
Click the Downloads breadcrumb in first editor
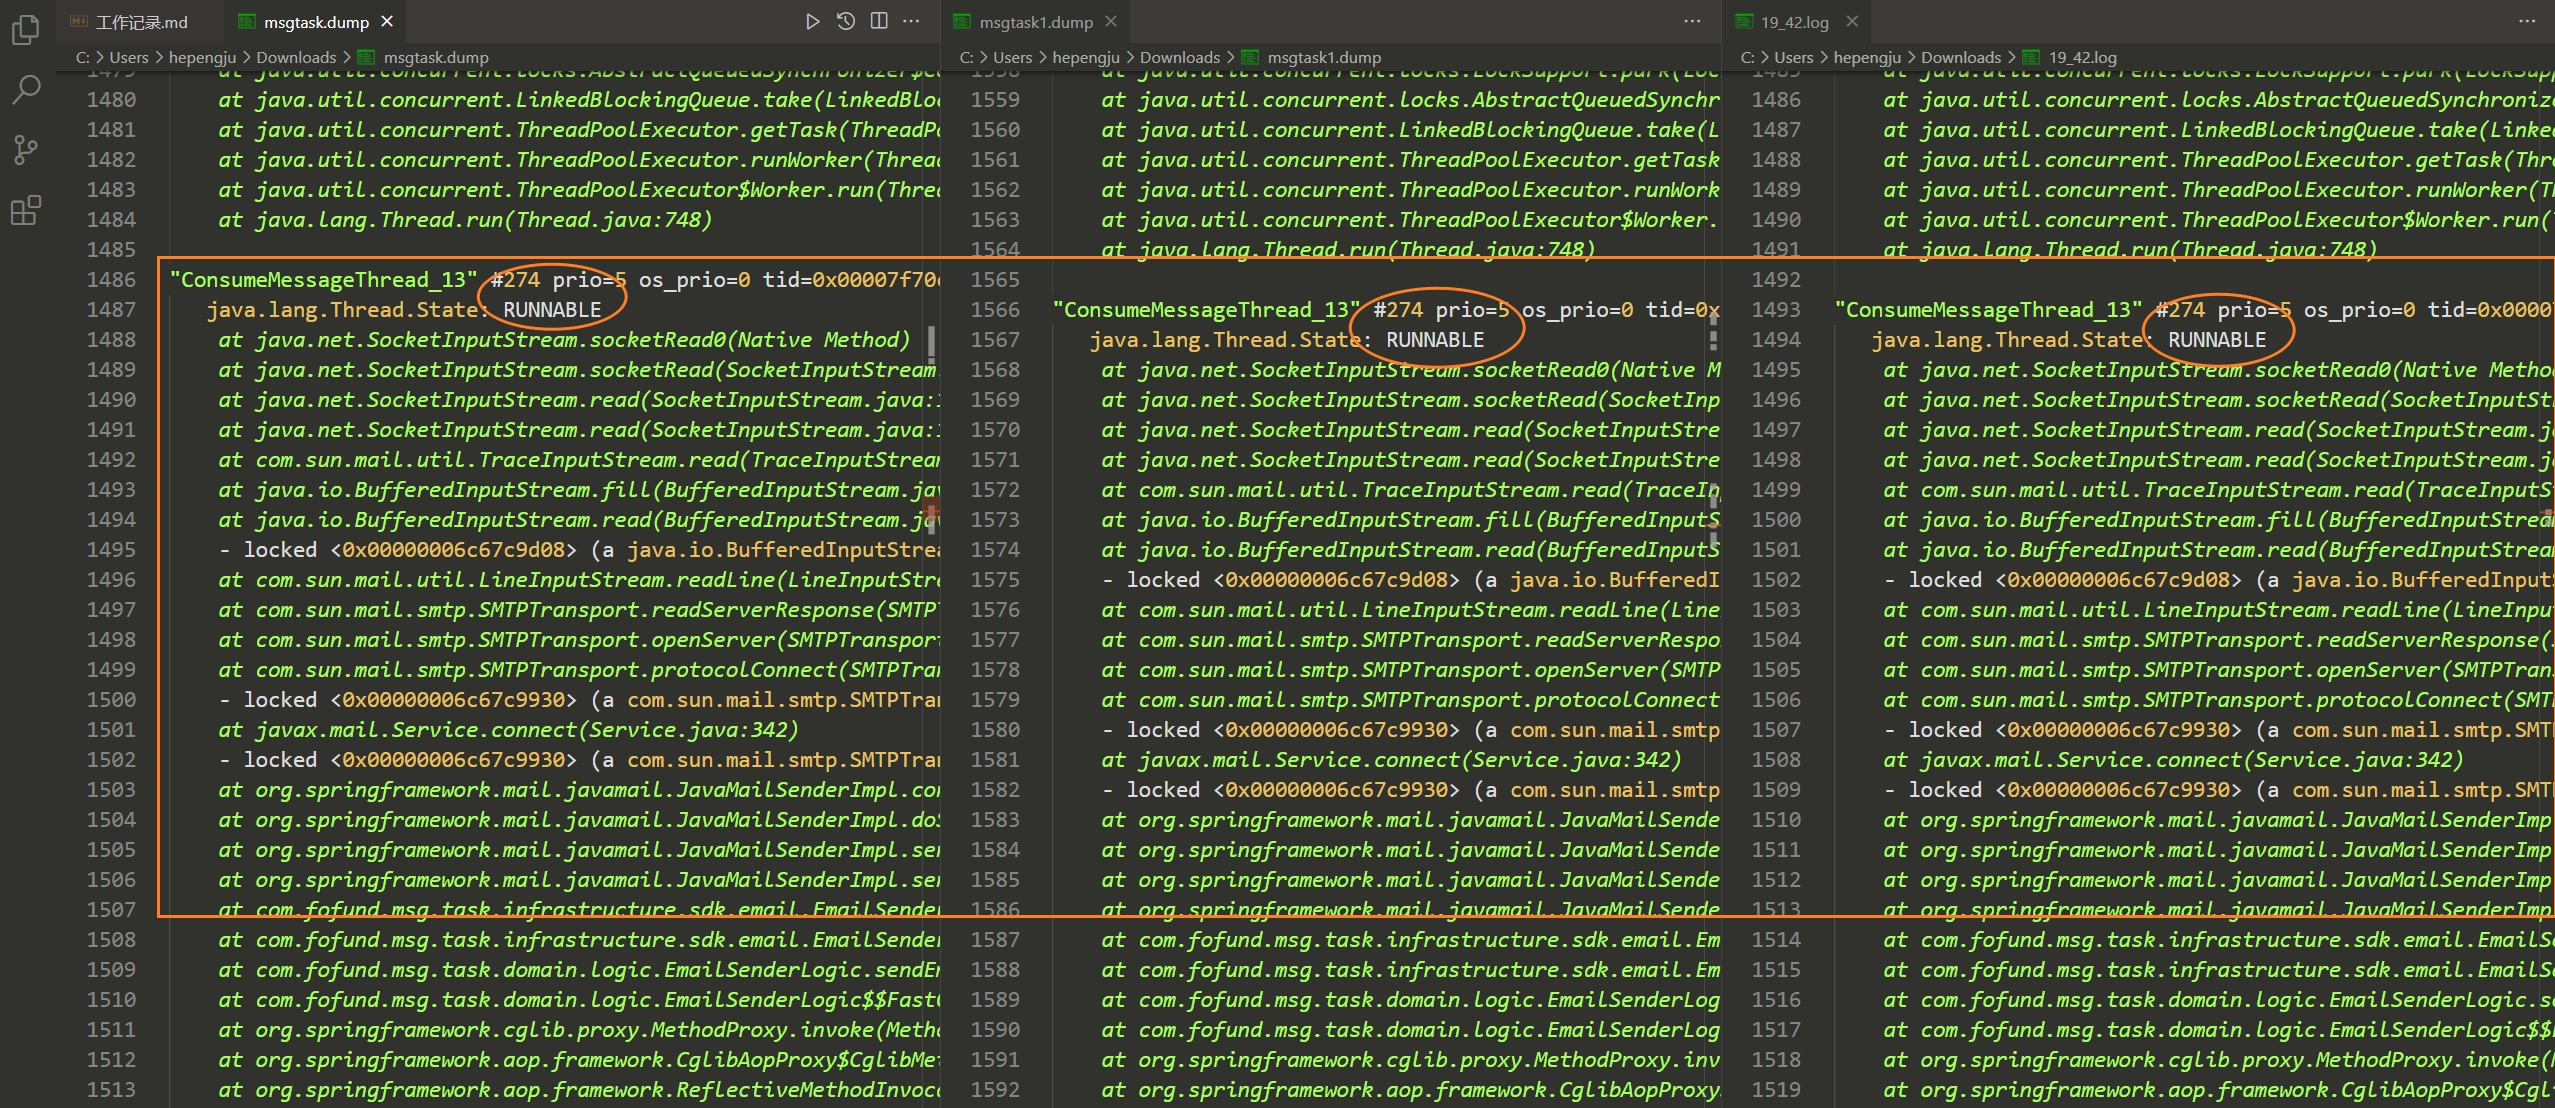296,57
